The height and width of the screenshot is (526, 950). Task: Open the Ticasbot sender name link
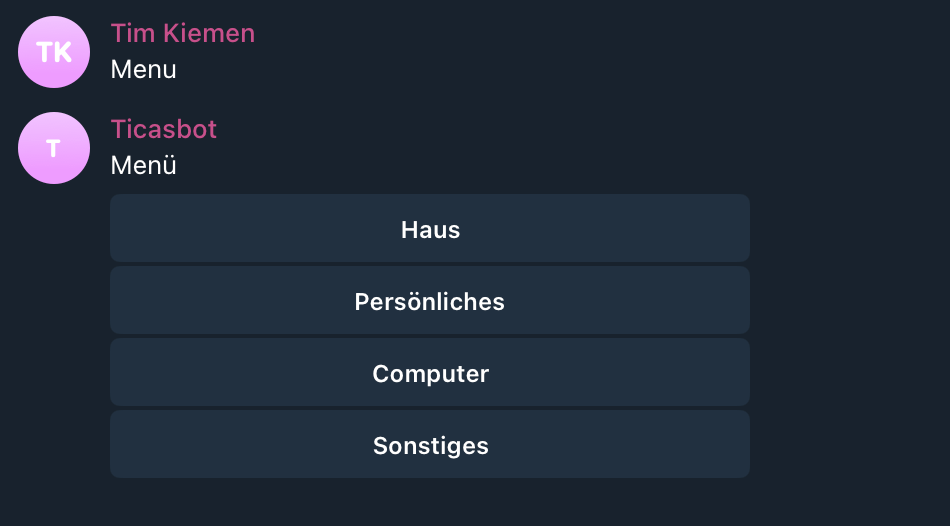pos(164,129)
